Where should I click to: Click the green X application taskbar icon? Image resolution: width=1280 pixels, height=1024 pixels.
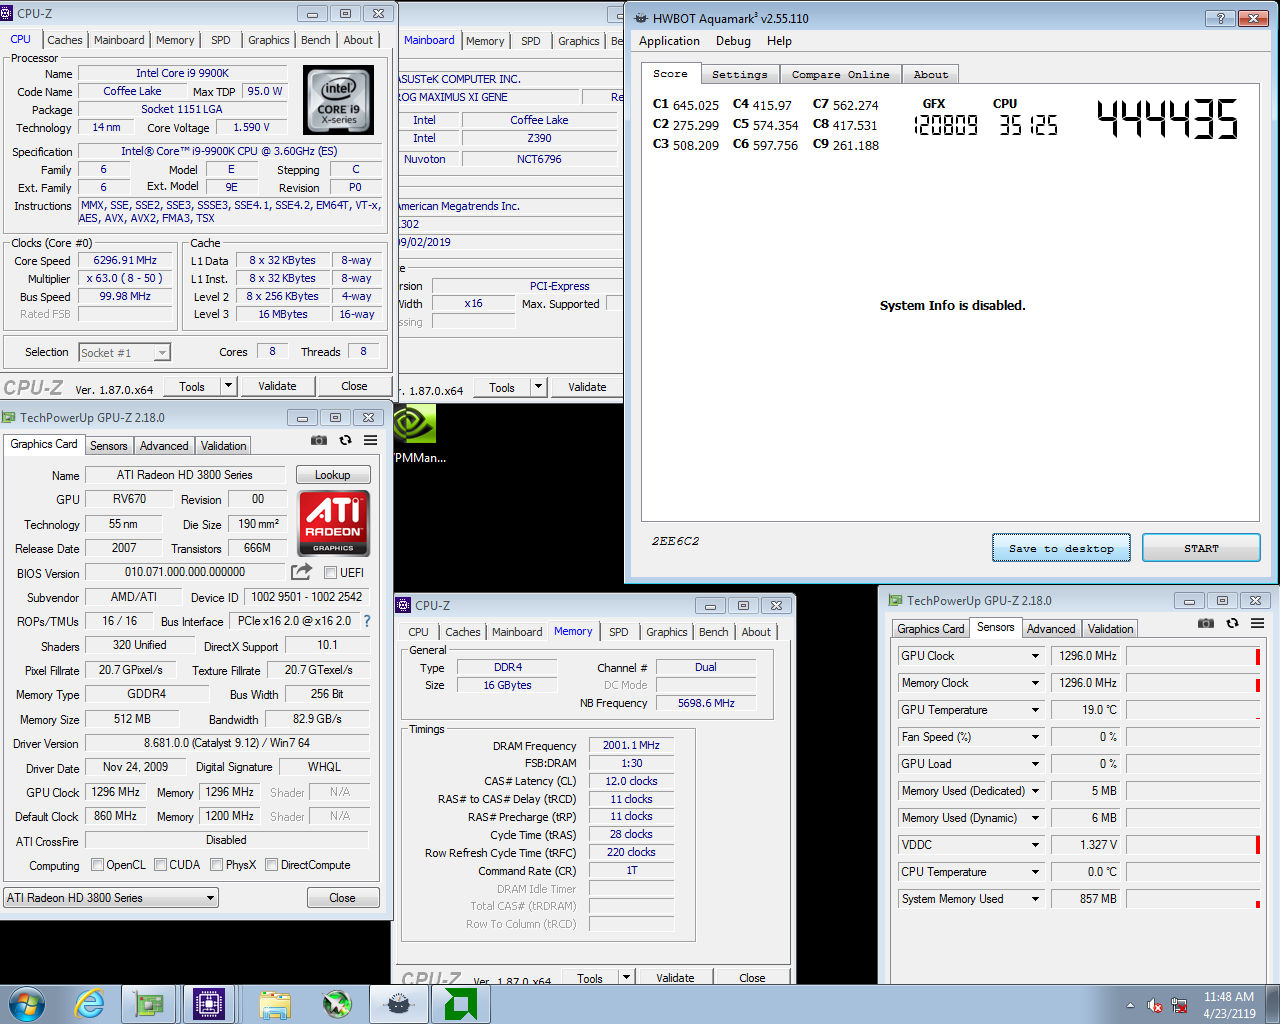337,1004
